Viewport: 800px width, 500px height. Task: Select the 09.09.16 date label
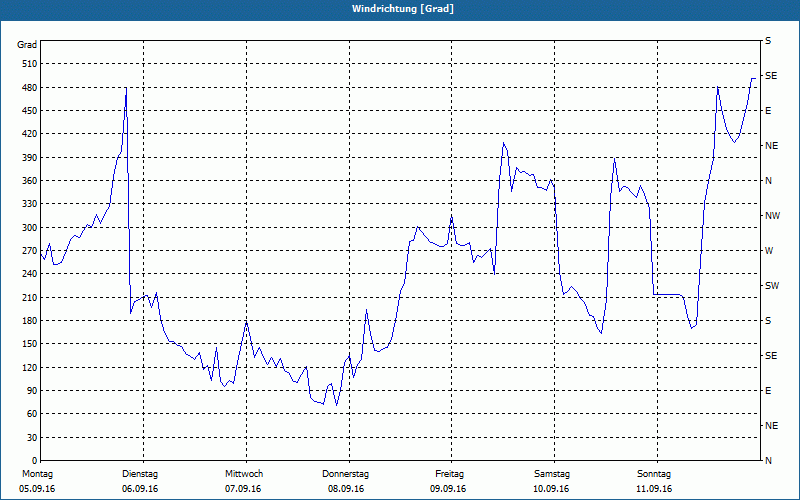448,489
